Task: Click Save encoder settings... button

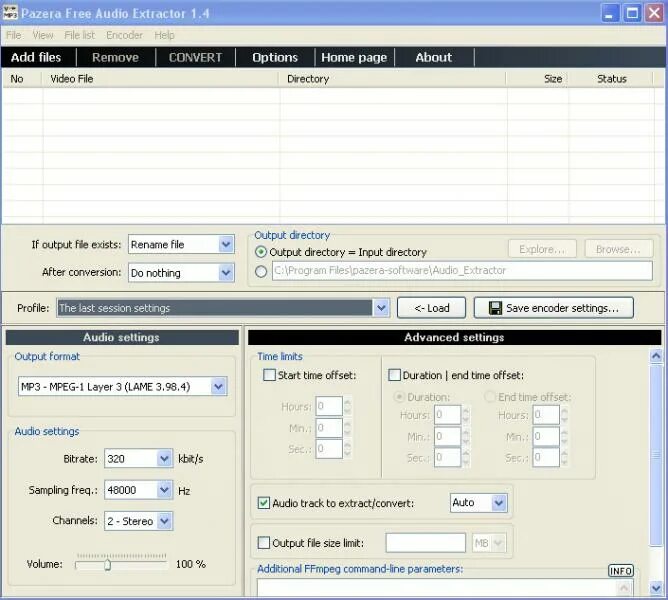Action: coord(554,308)
